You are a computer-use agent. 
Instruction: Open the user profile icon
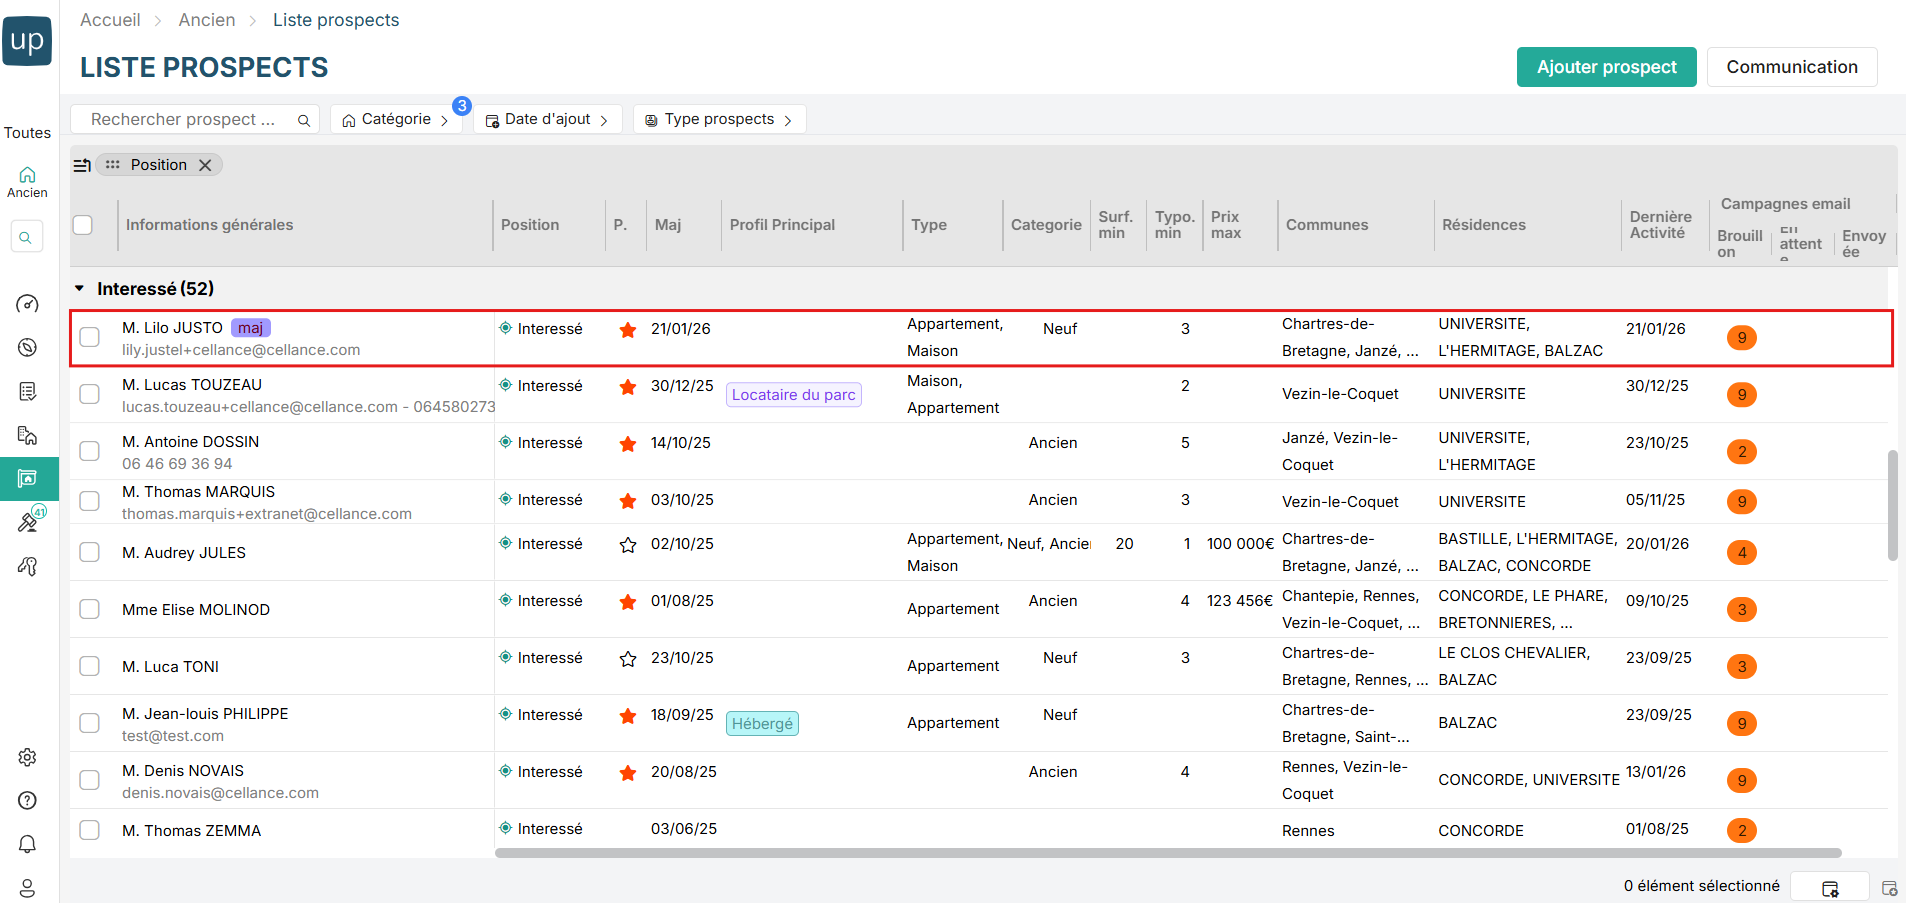pos(28,888)
